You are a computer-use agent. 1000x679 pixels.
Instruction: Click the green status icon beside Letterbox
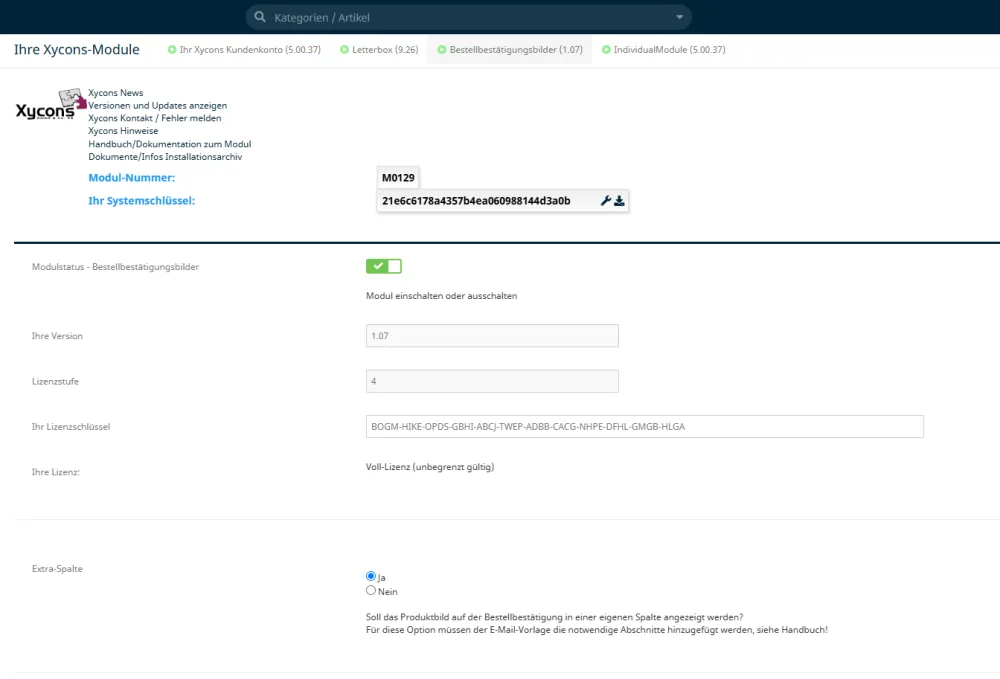coord(344,50)
